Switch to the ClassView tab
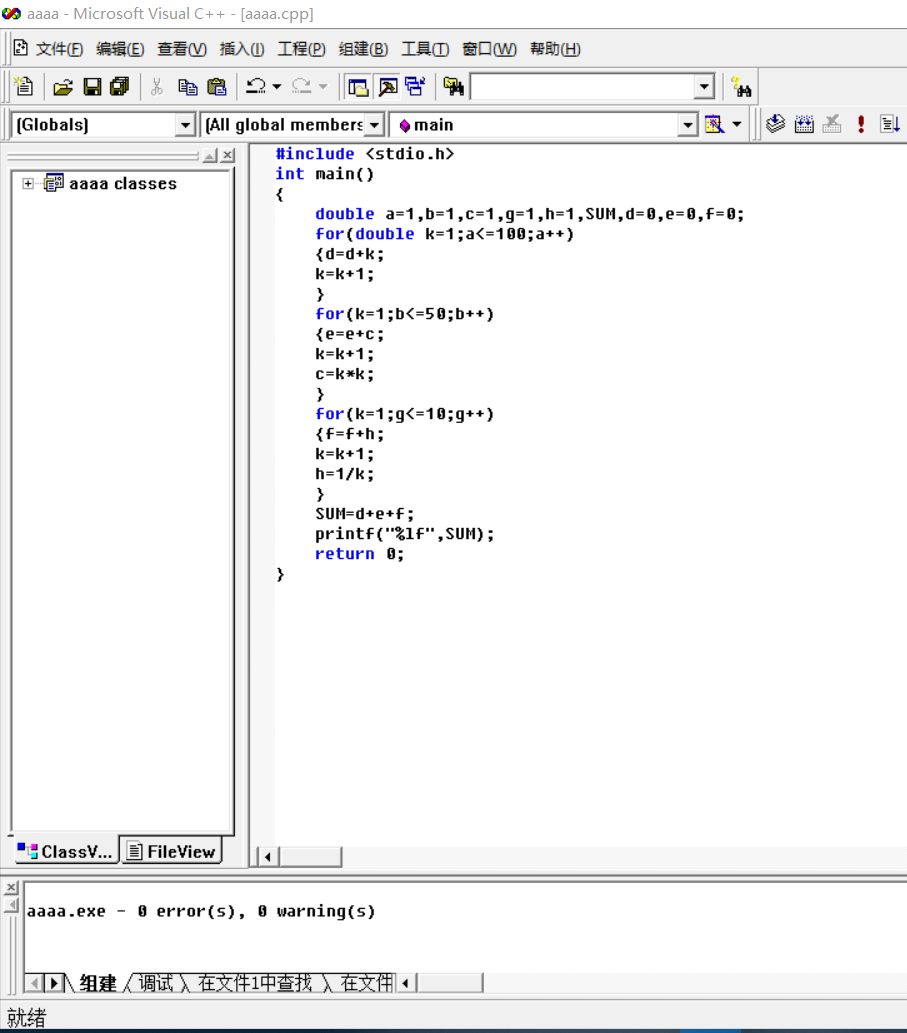This screenshot has height=1033, width=907. click(x=65, y=851)
